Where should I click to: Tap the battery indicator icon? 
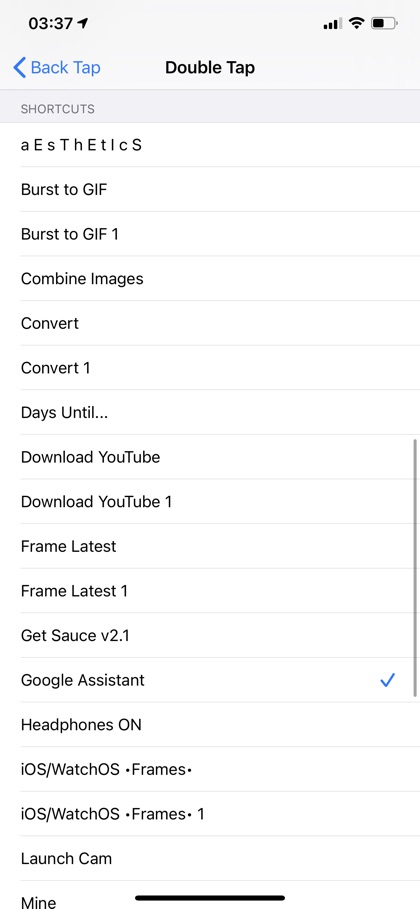tap(385, 24)
